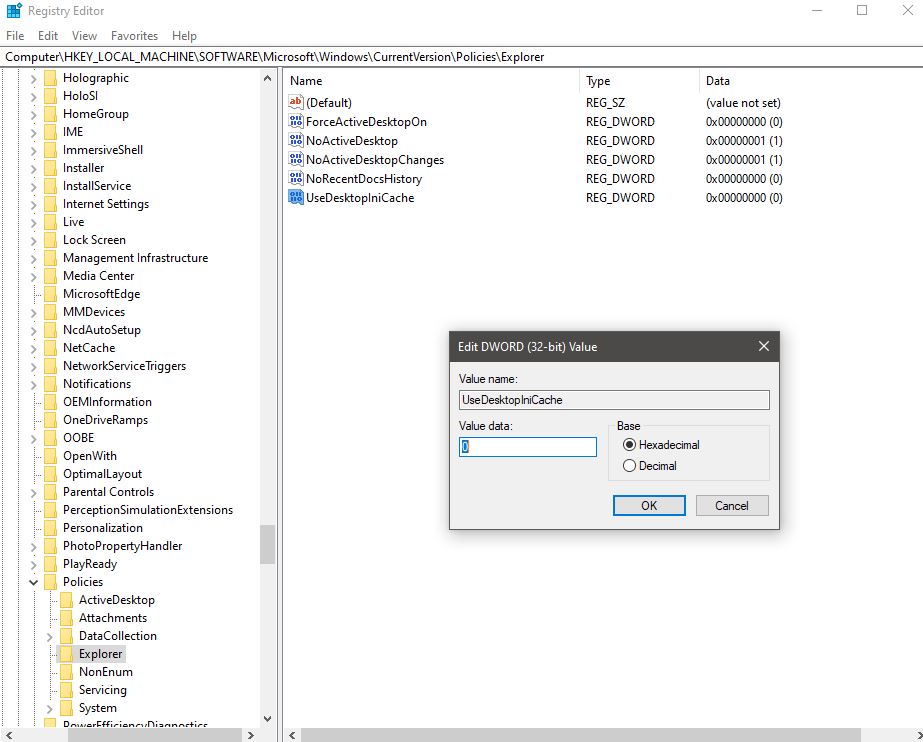Click the Registry Editor icon in the title bar
This screenshot has width=923, height=742.
click(x=12, y=10)
